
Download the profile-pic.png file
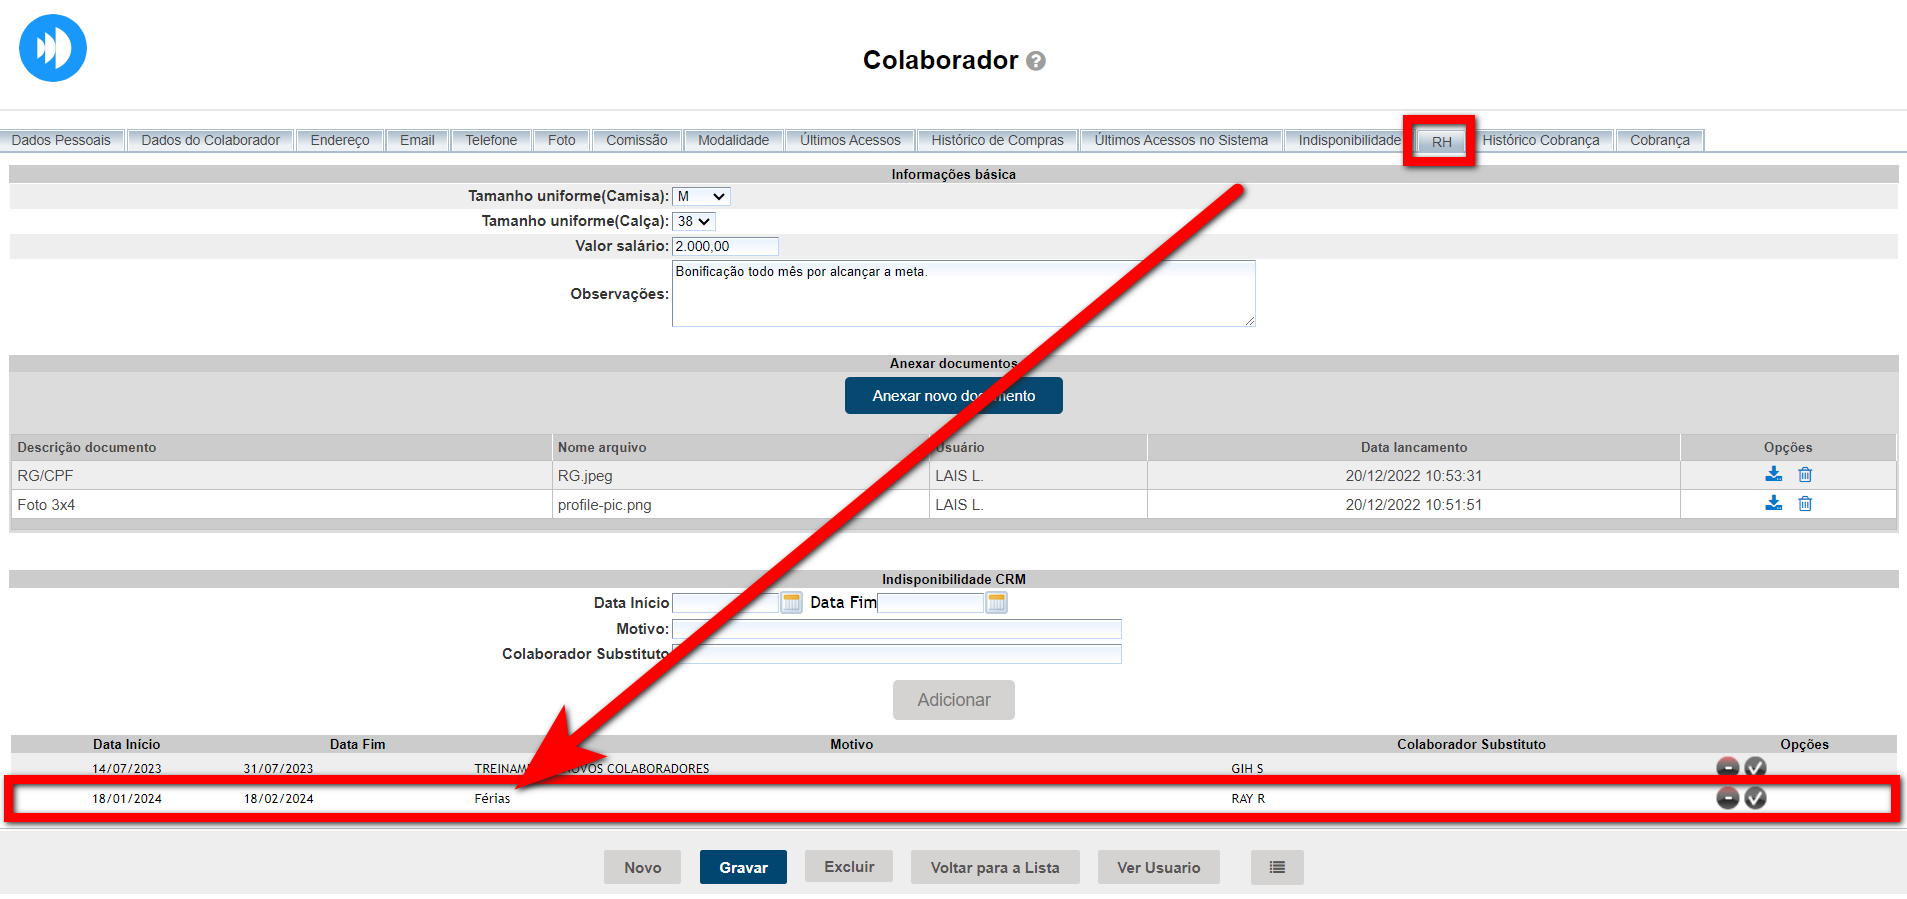coord(1773,504)
